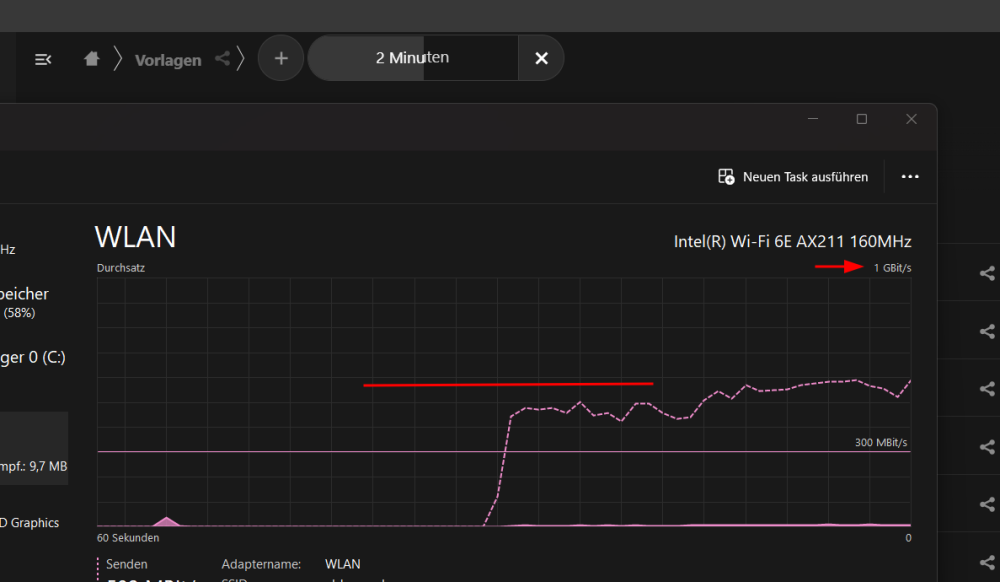This screenshot has height=582, width=1000.
Task: Select the highlighted network sidebar item 9,7 MB
Action: pyautogui.click(x=34, y=448)
